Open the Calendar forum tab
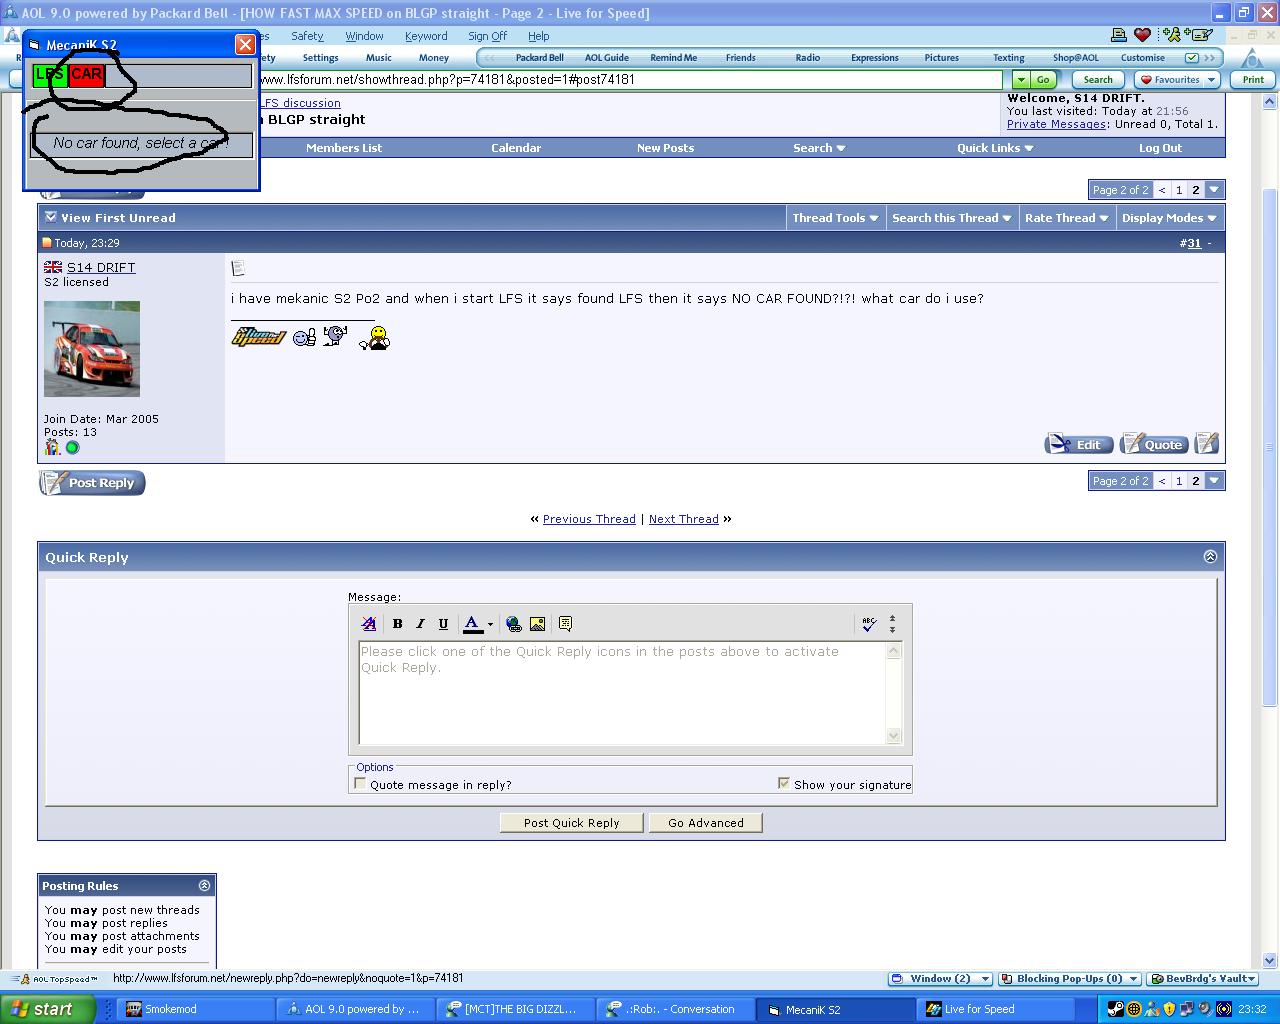The image size is (1280, 1024). click(x=516, y=148)
